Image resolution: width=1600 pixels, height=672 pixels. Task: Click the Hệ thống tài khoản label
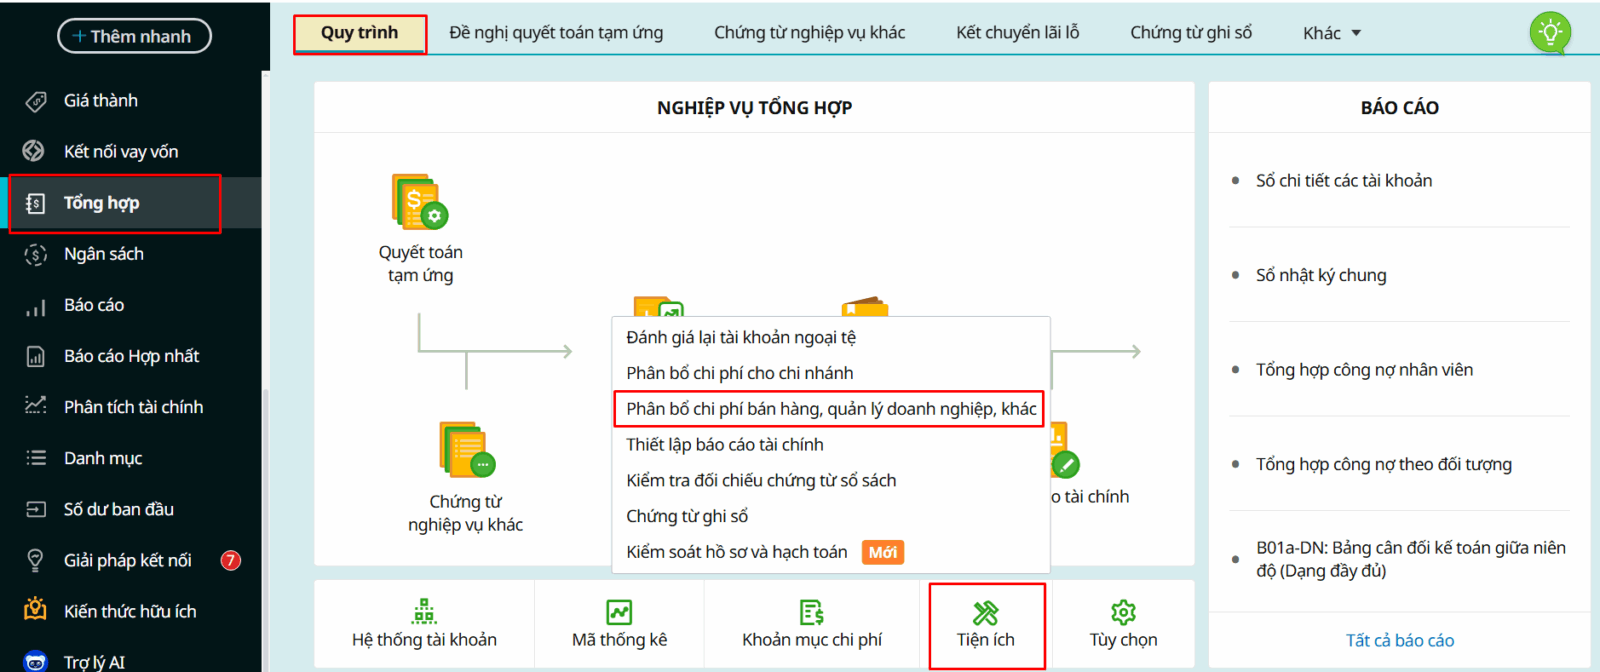tap(424, 640)
